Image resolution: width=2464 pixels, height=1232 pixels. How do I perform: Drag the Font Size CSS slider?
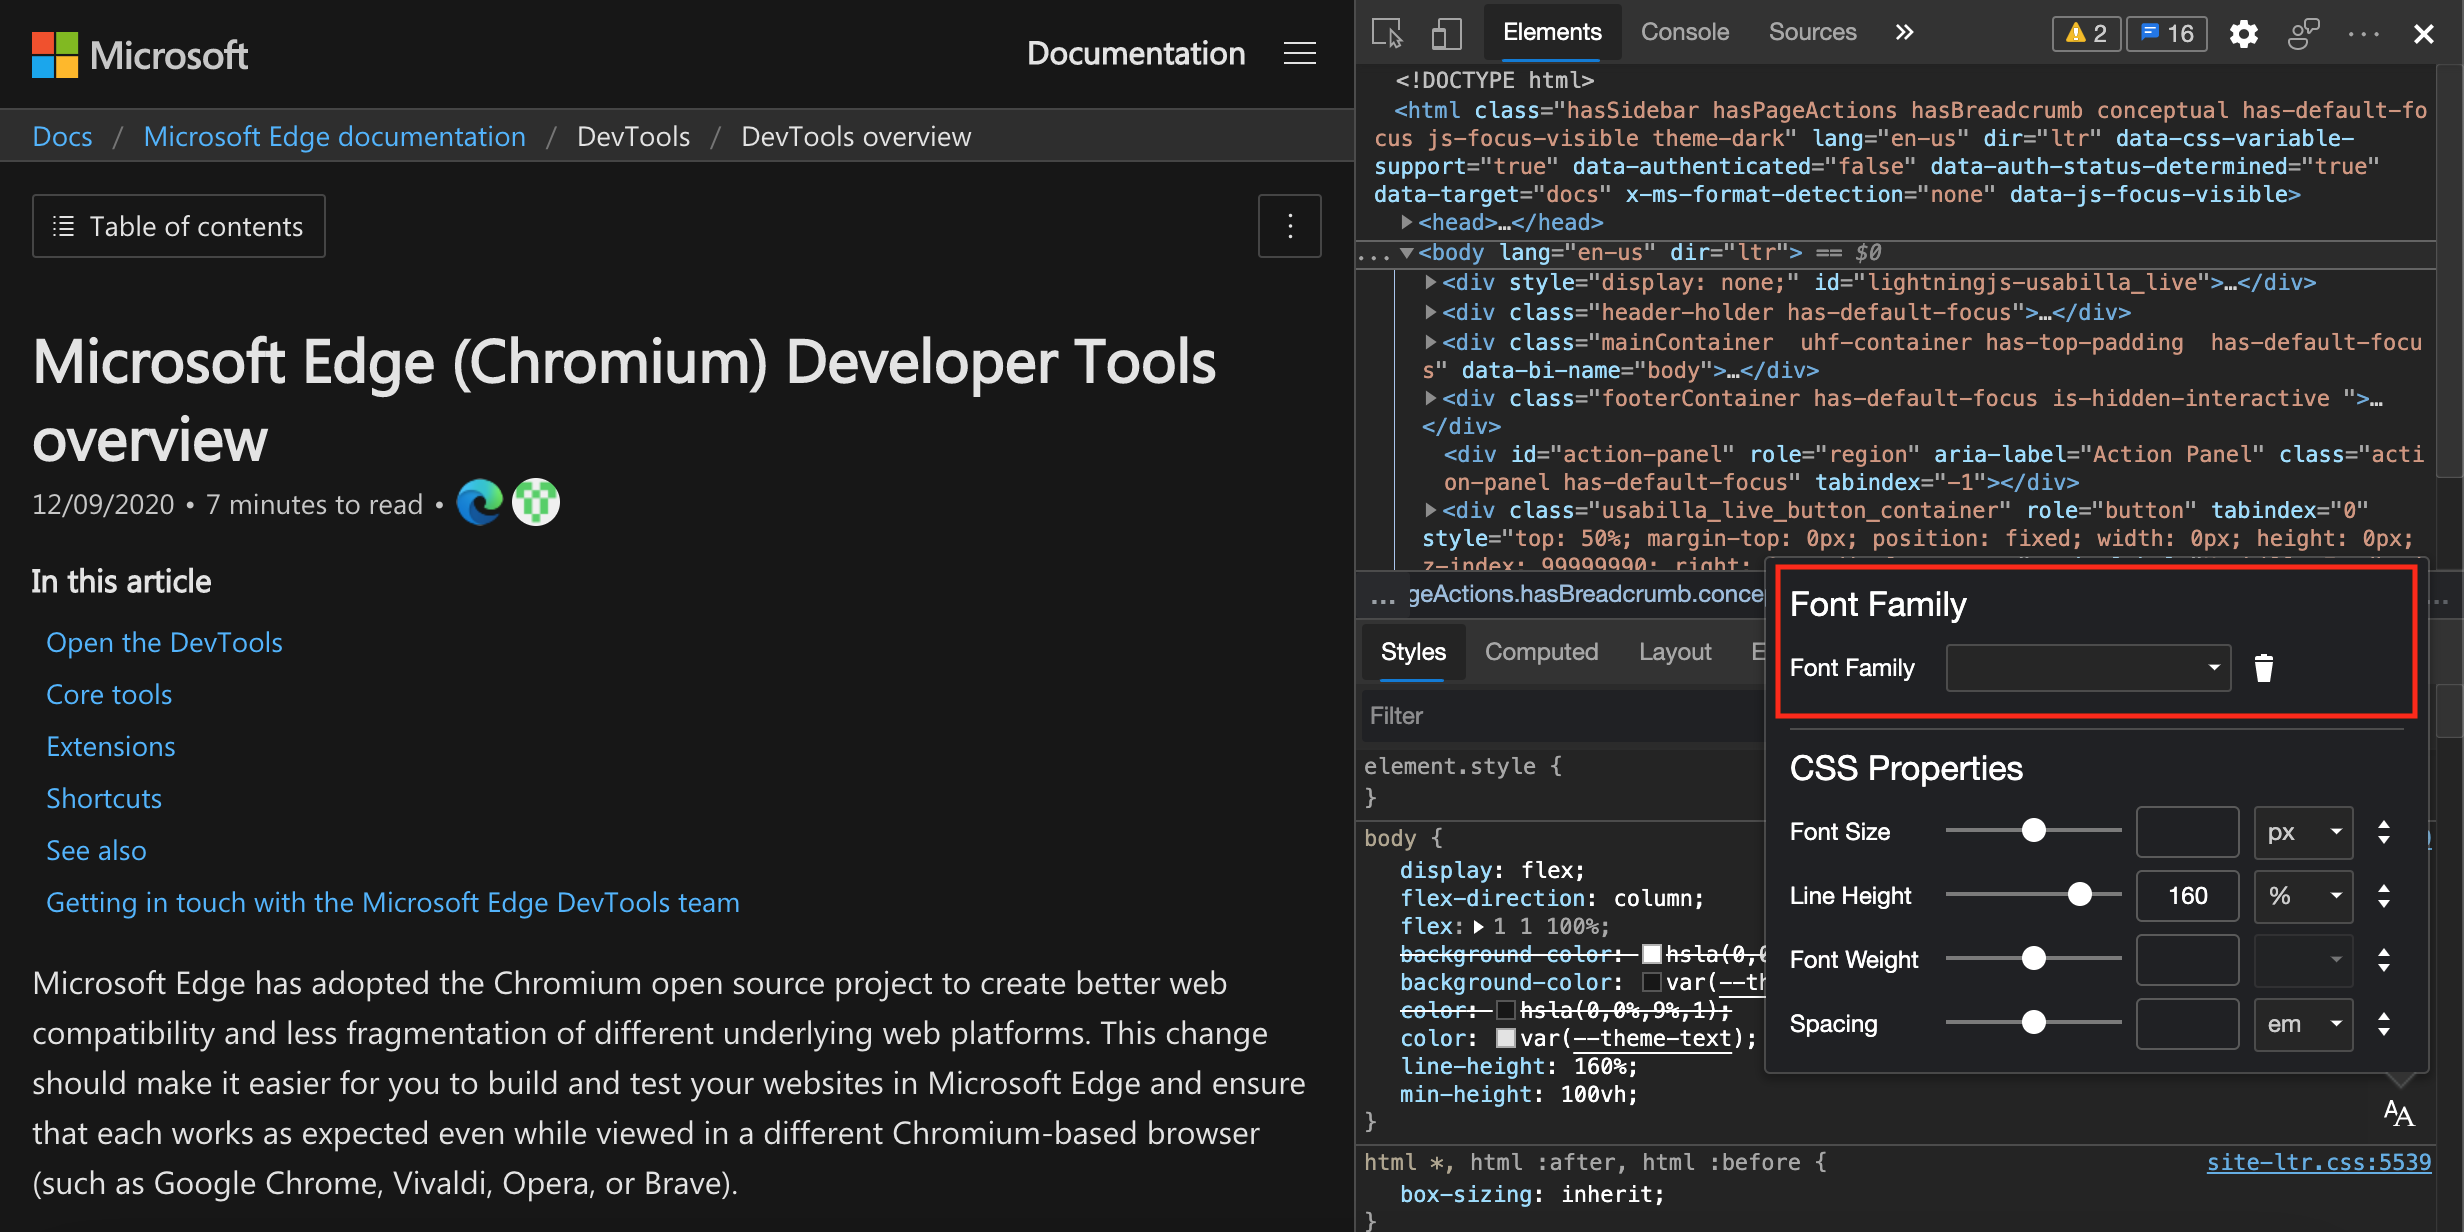click(x=2032, y=831)
